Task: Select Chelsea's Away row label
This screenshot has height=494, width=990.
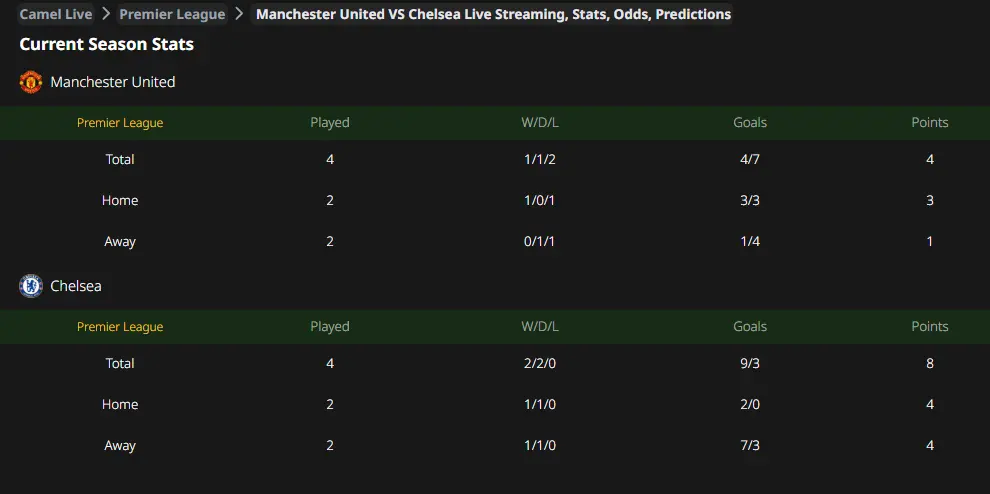Action: tap(120, 445)
